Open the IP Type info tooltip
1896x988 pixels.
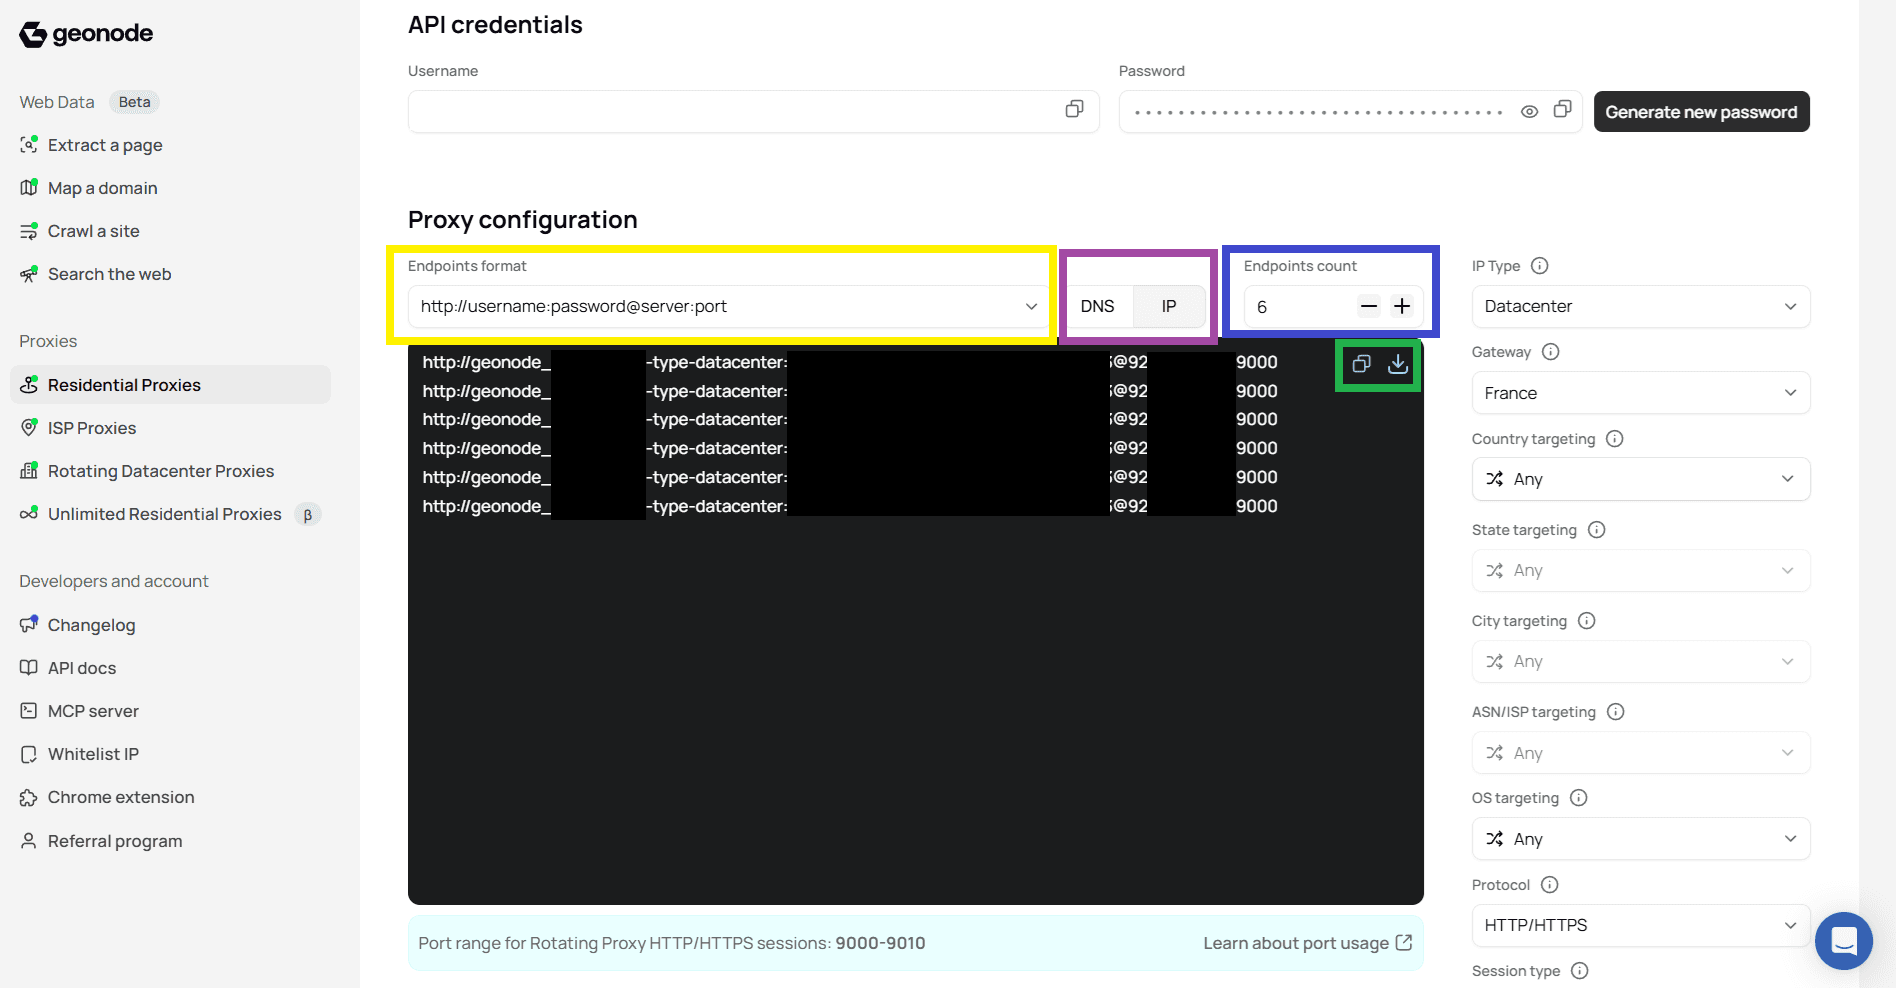click(x=1540, y=266)
